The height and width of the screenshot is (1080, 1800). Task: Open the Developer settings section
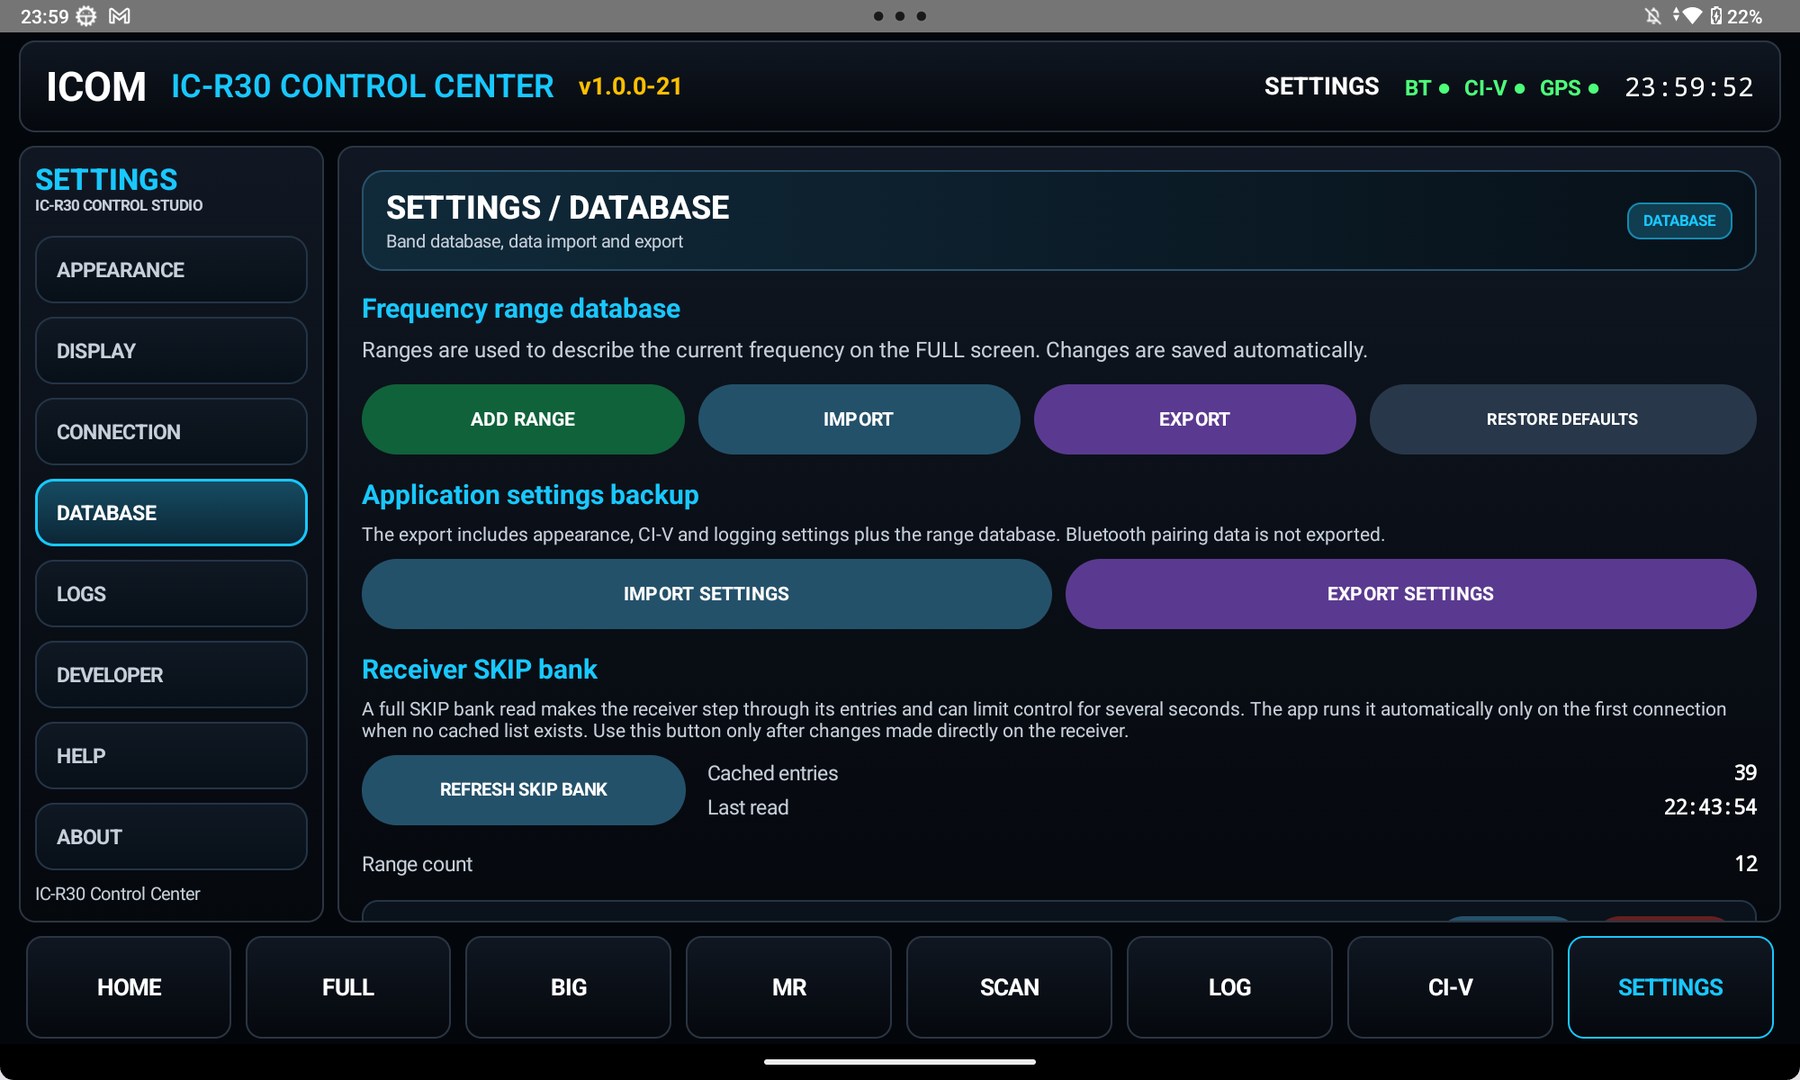coord(171,675)
